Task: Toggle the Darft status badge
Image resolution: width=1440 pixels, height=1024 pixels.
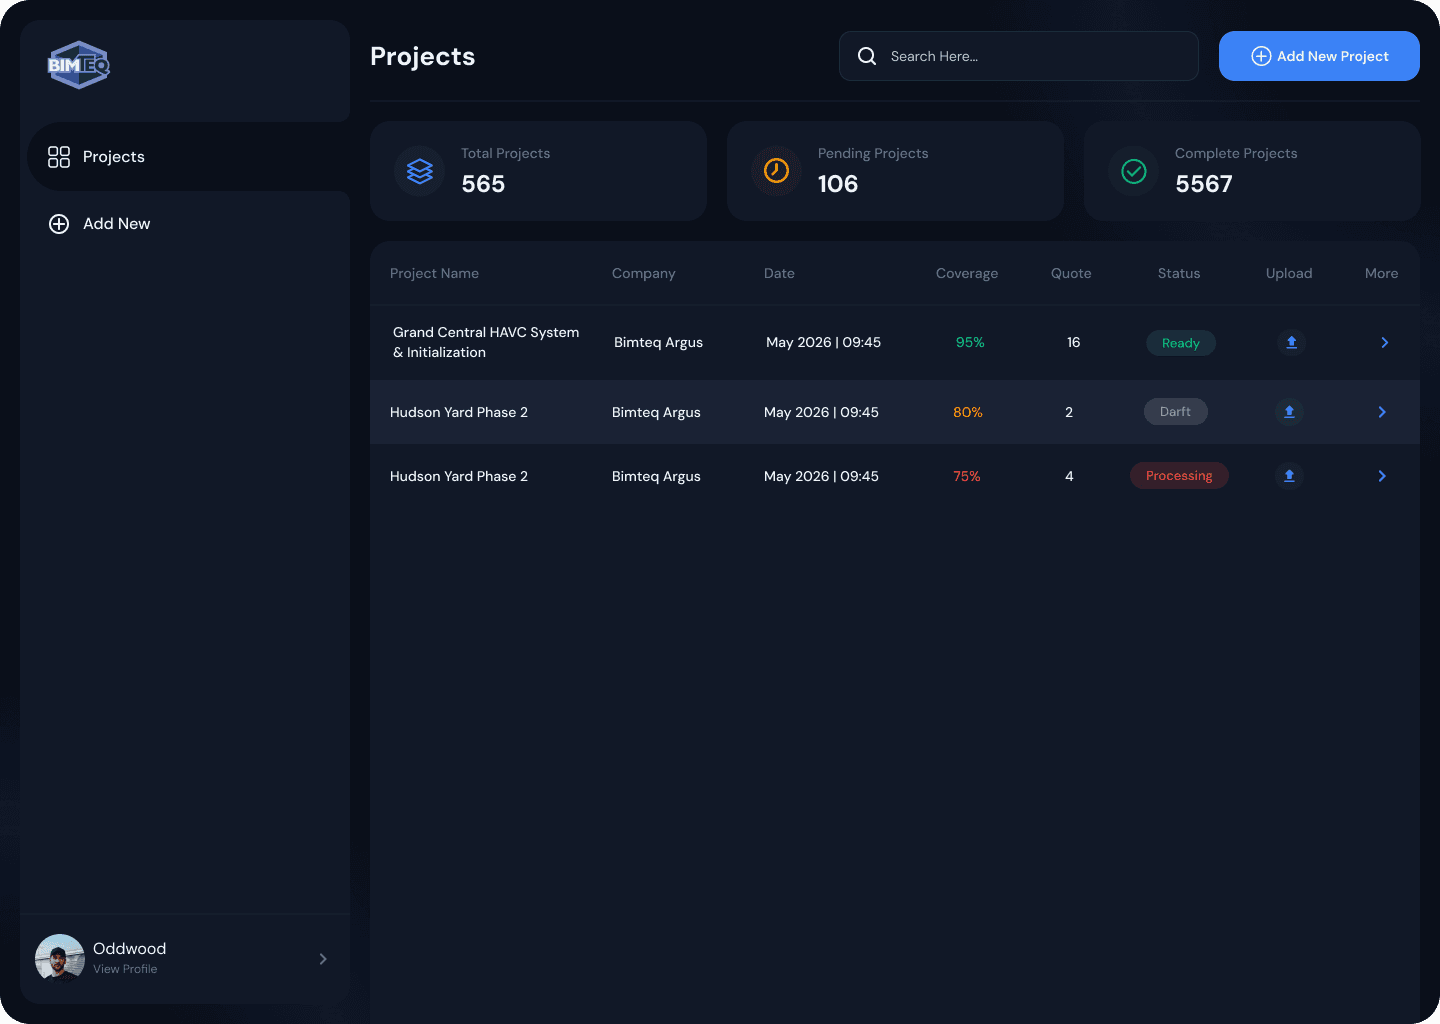Action: [1175, 411]
